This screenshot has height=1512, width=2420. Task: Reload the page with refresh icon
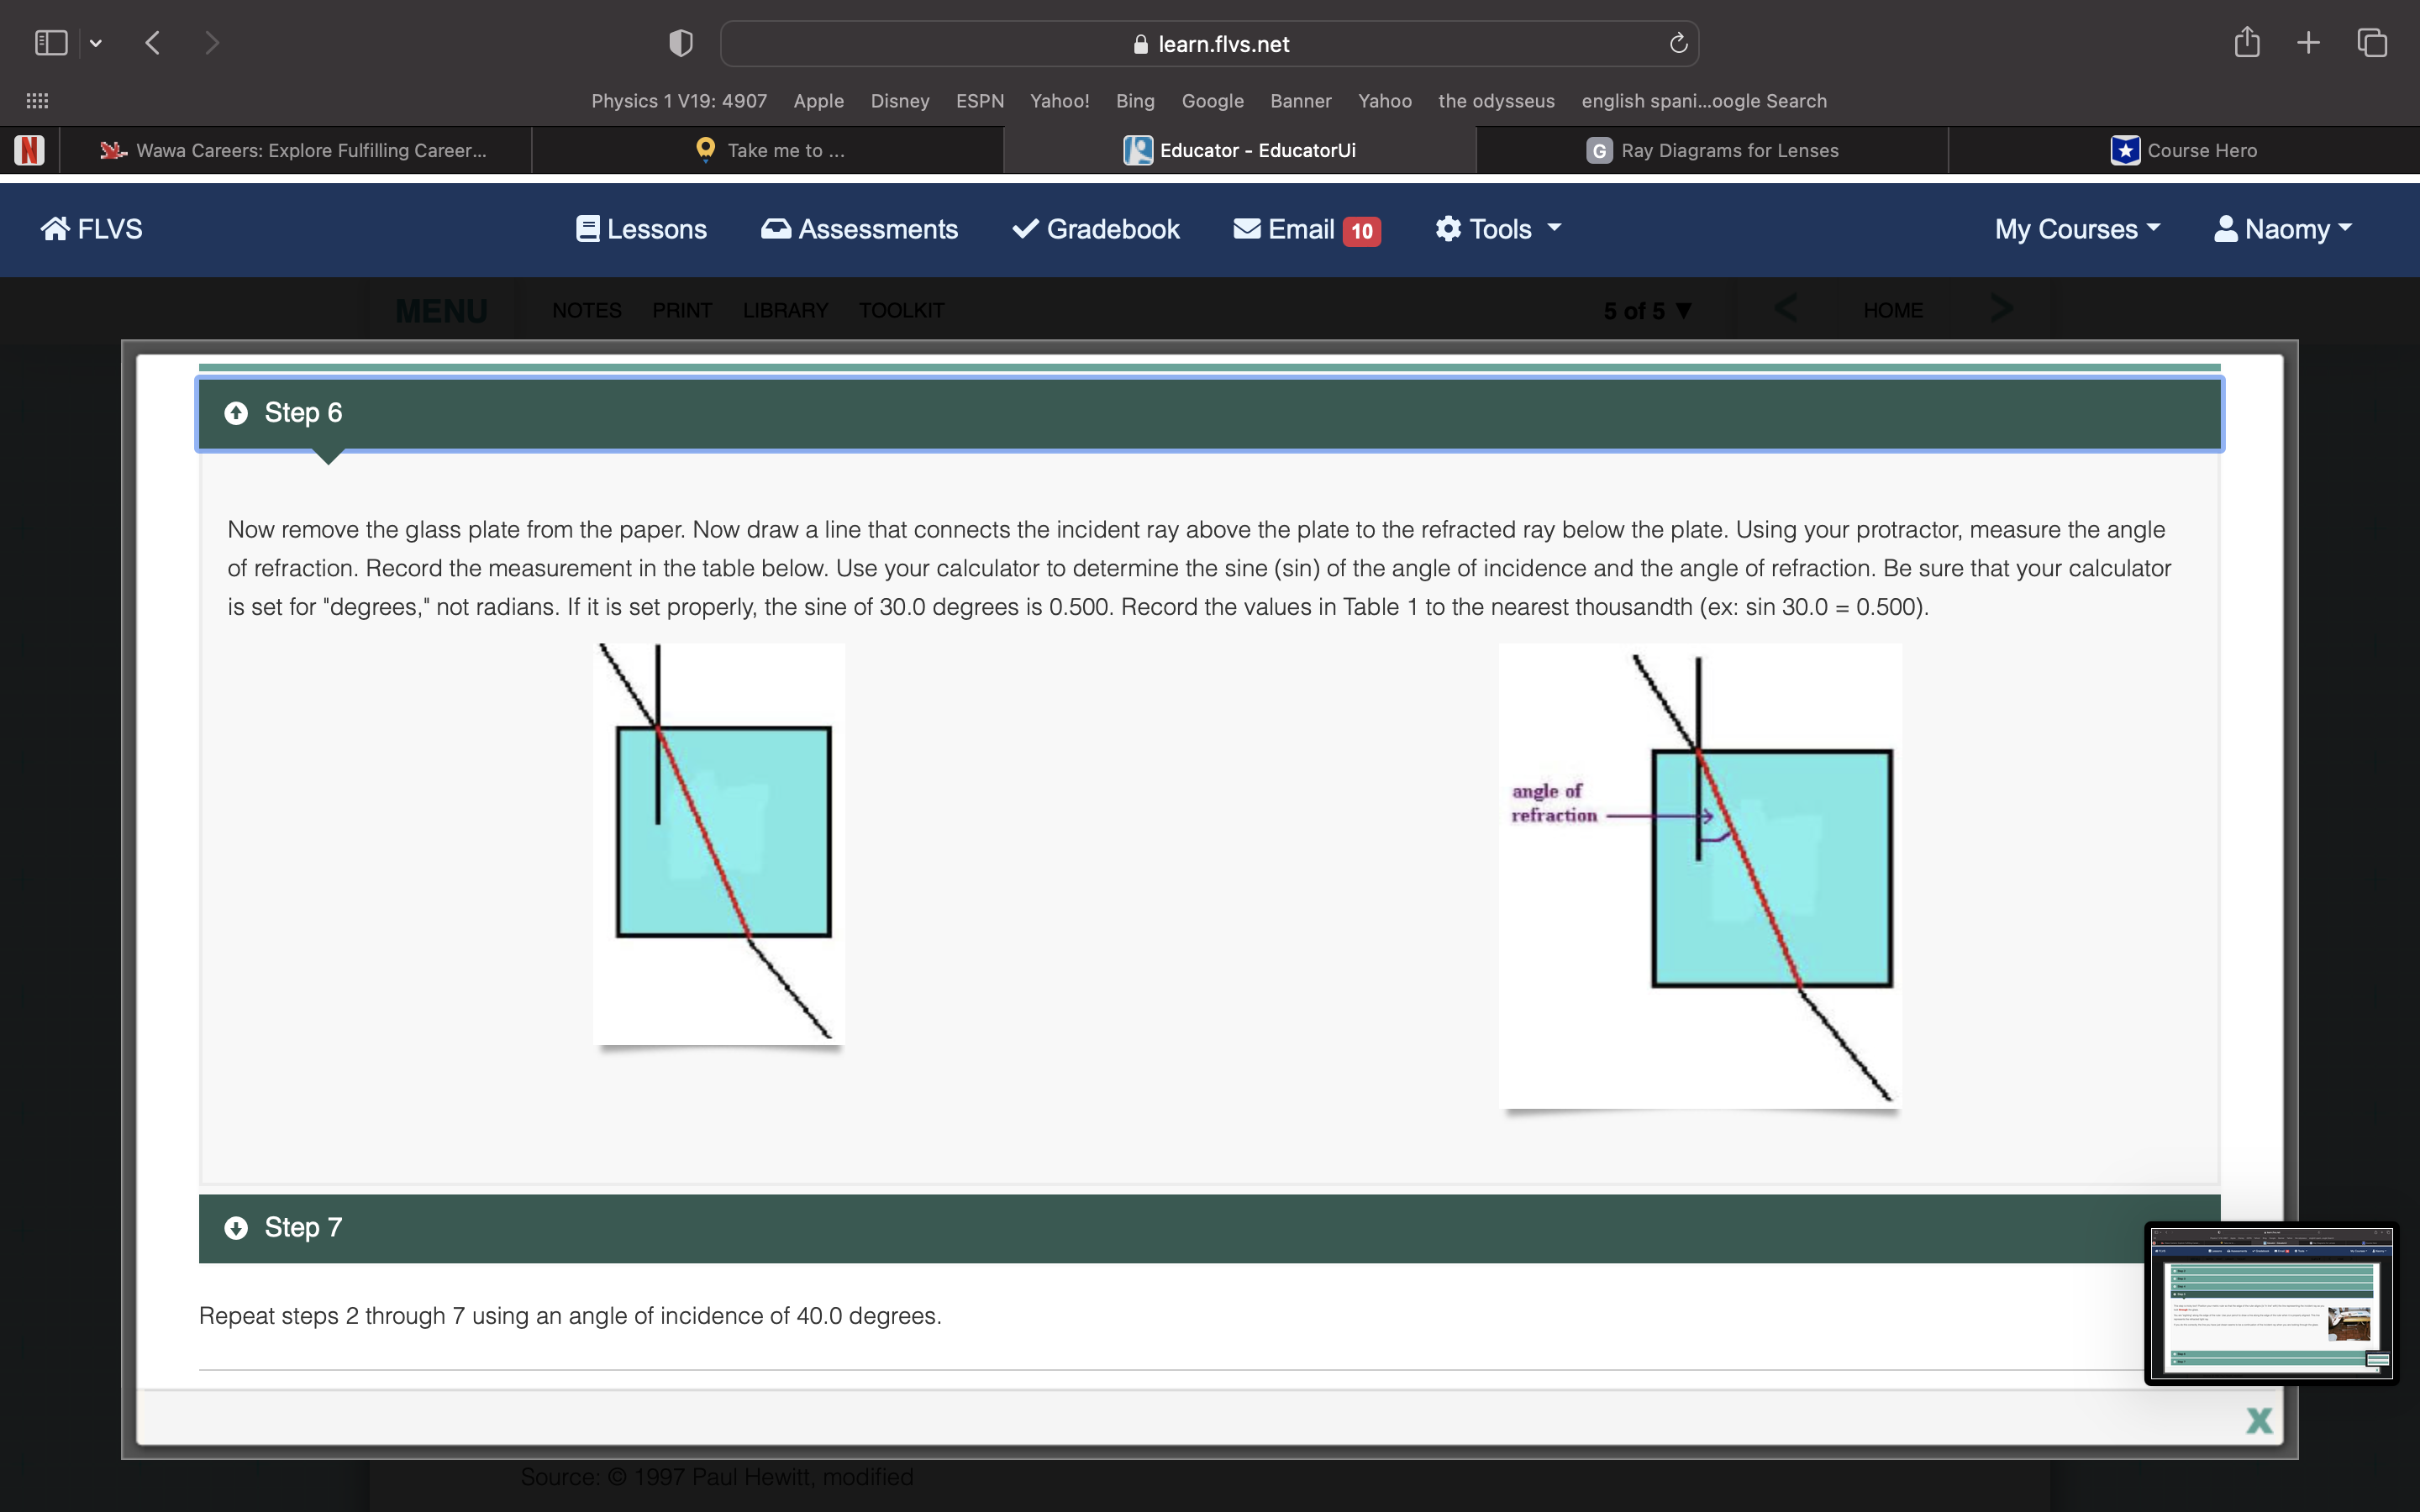point(1678,43)
